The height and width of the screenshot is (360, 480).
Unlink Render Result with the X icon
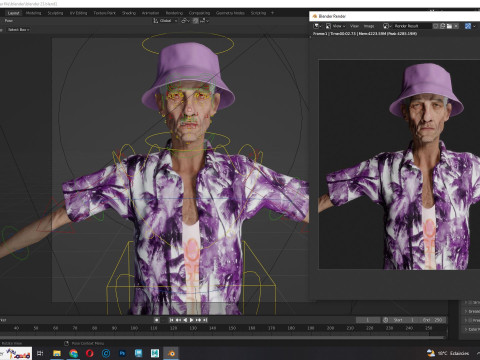pos(456,26)
